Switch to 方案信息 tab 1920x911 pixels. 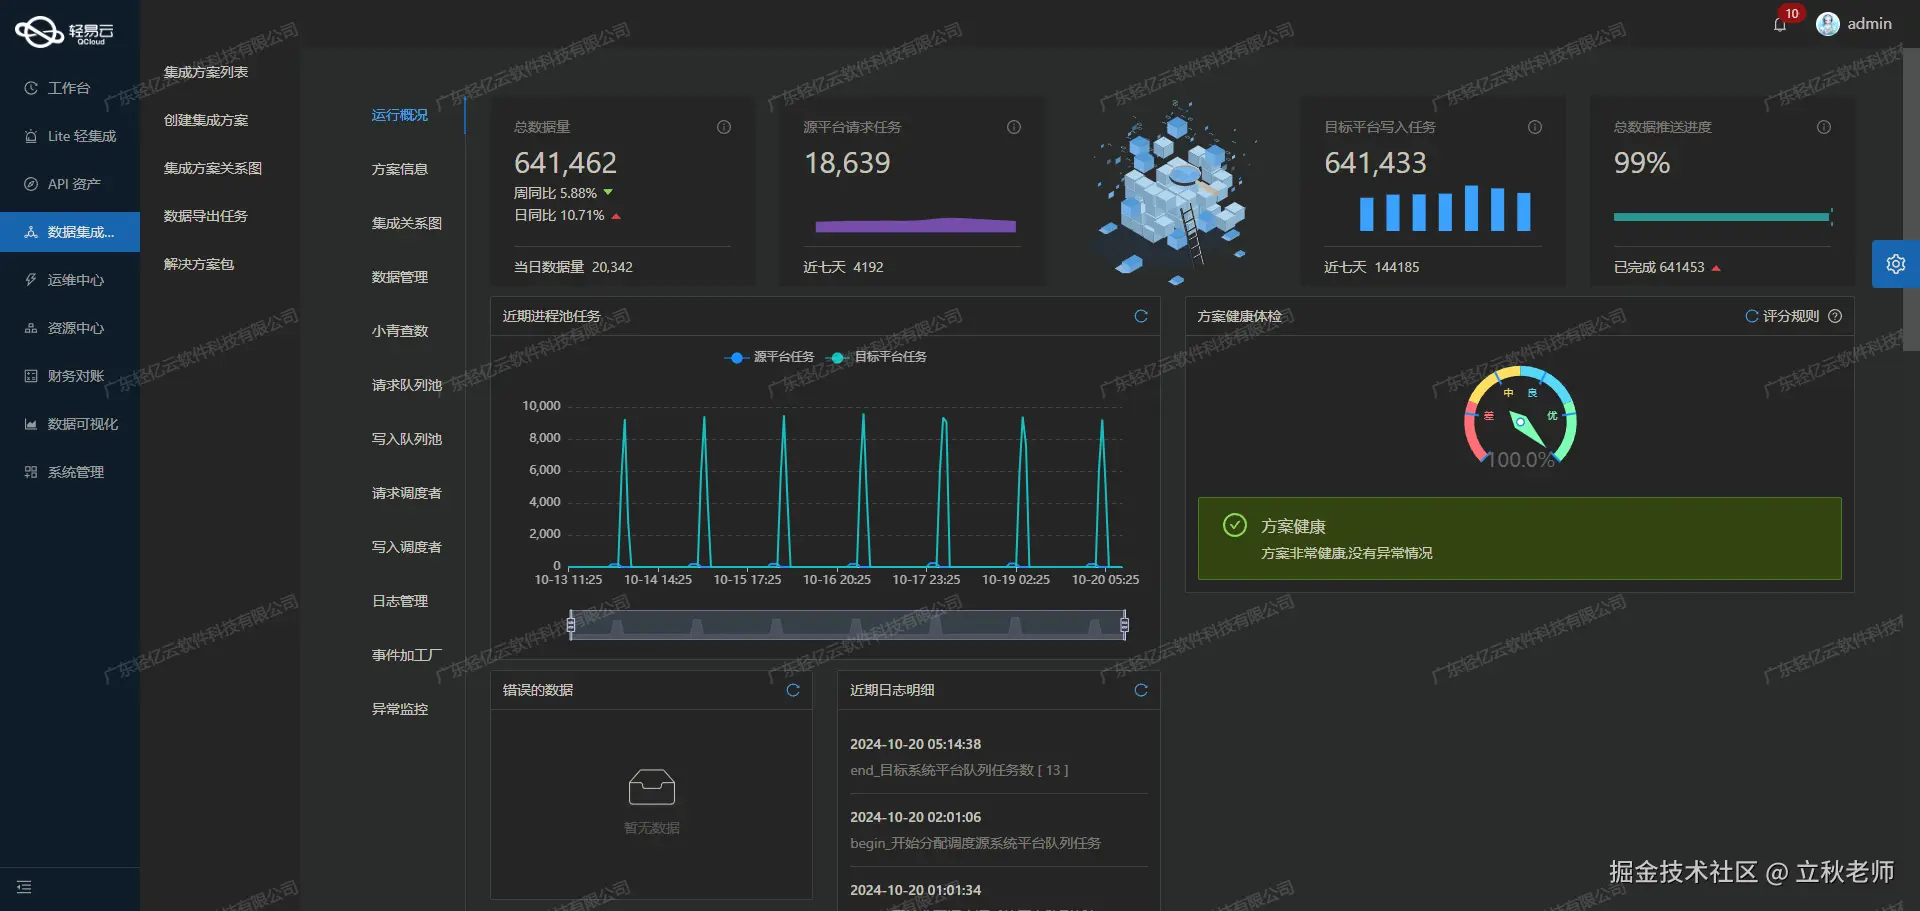point(400,169)
